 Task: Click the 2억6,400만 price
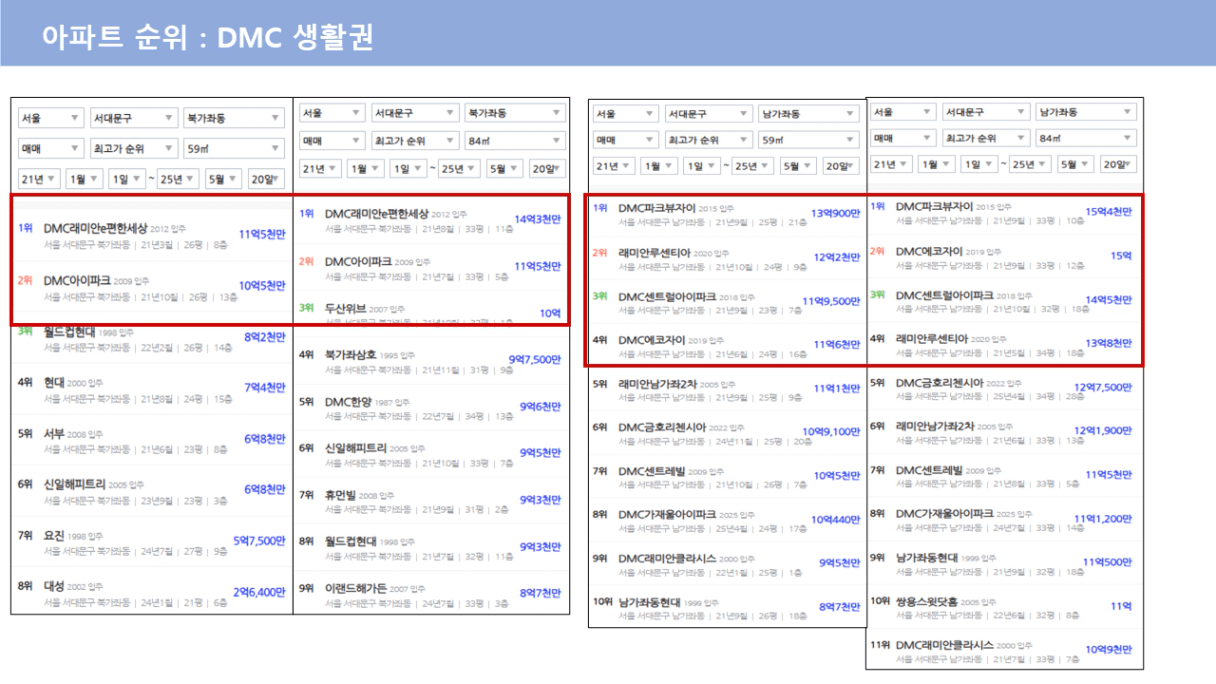click(x=259, y=592)
